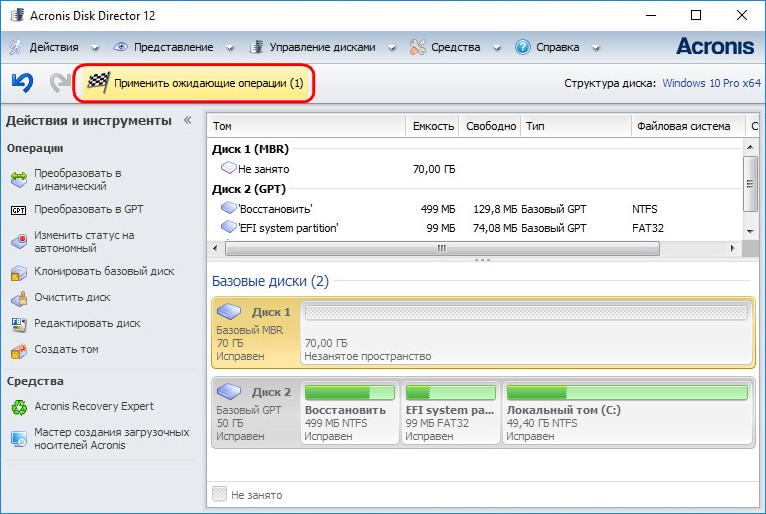Click the volume list scroll up arrow
The height and width of the screenshot is (514, 766).
click(750, 147)
